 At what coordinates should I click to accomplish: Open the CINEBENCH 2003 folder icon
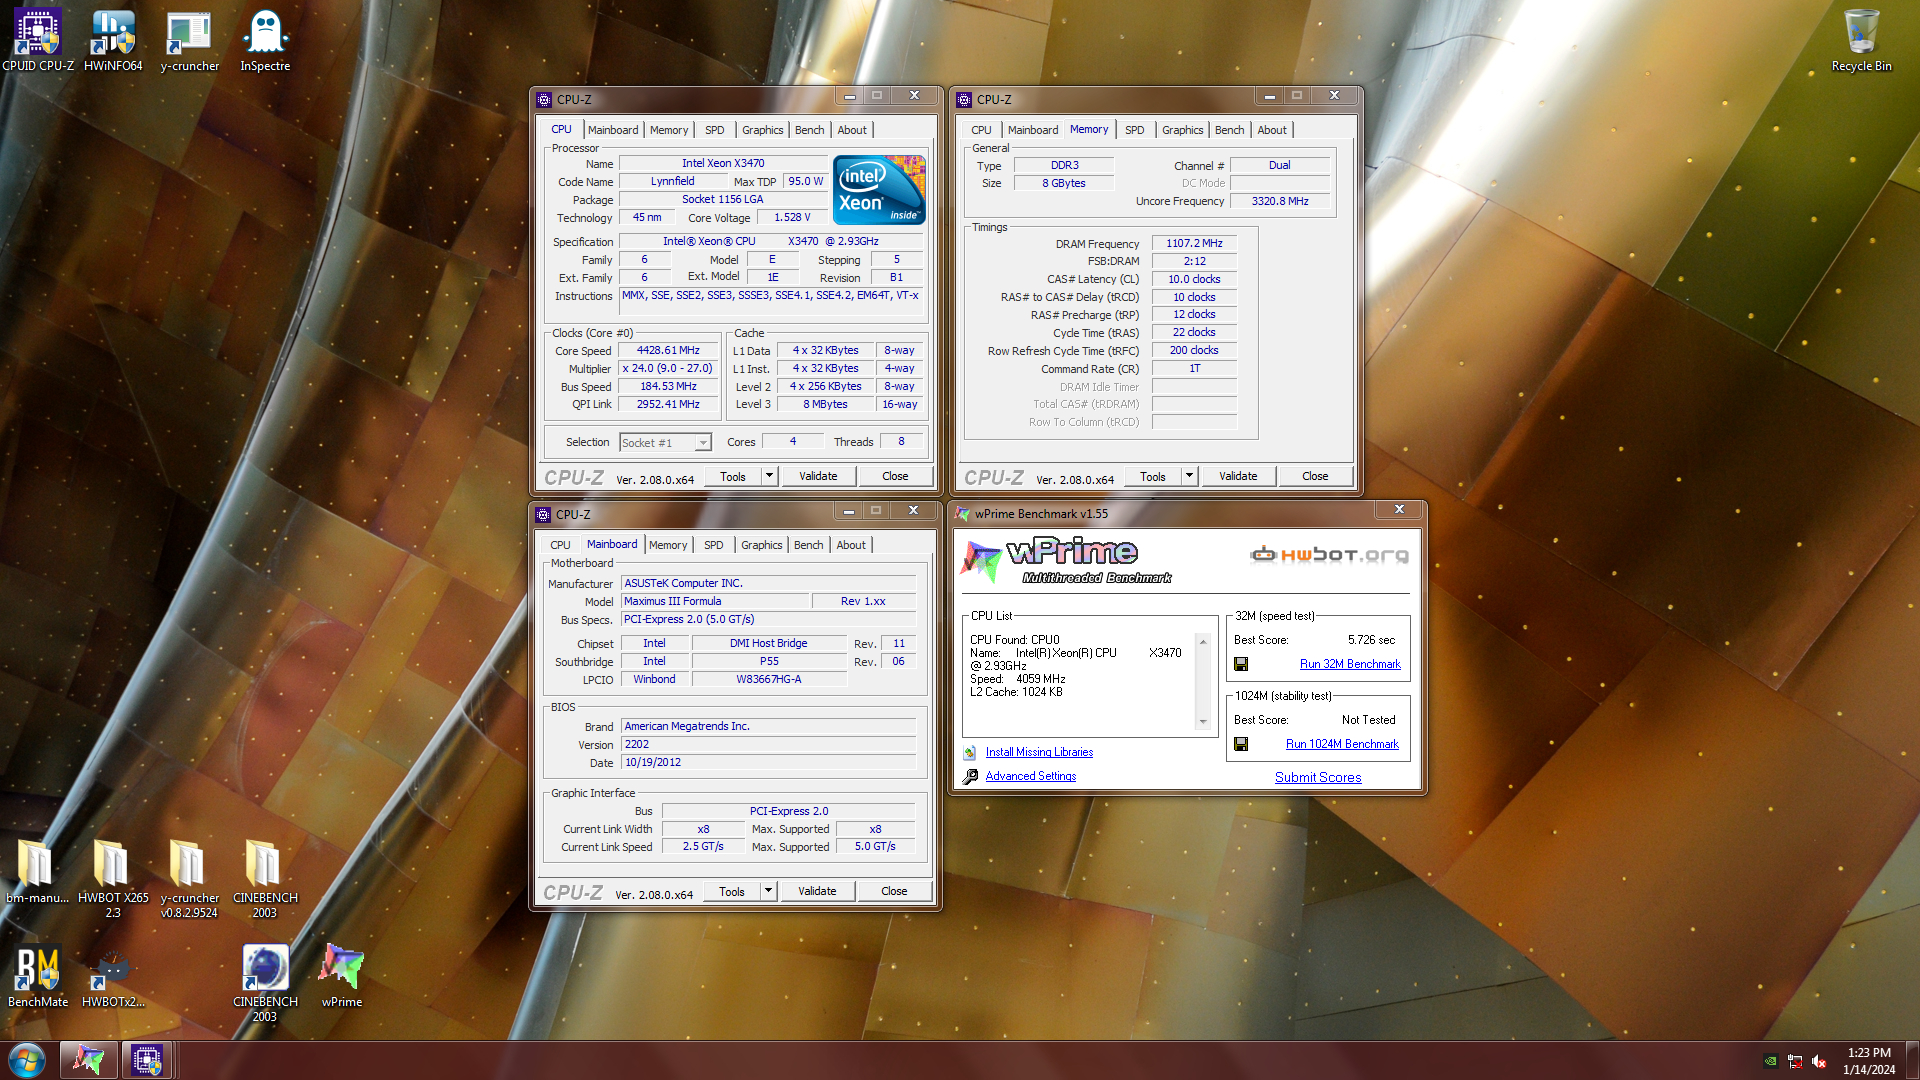264,877
